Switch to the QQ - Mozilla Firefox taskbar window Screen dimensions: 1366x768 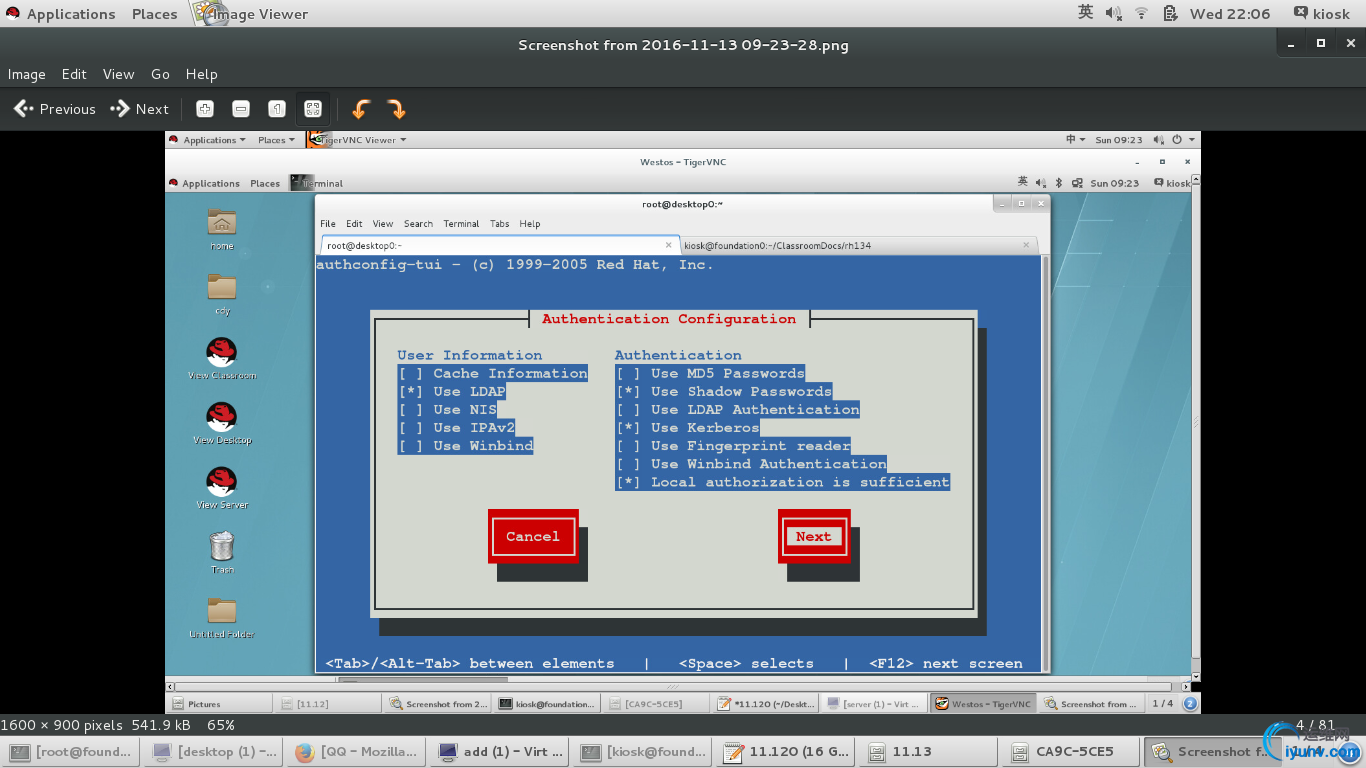pos(356,752)
